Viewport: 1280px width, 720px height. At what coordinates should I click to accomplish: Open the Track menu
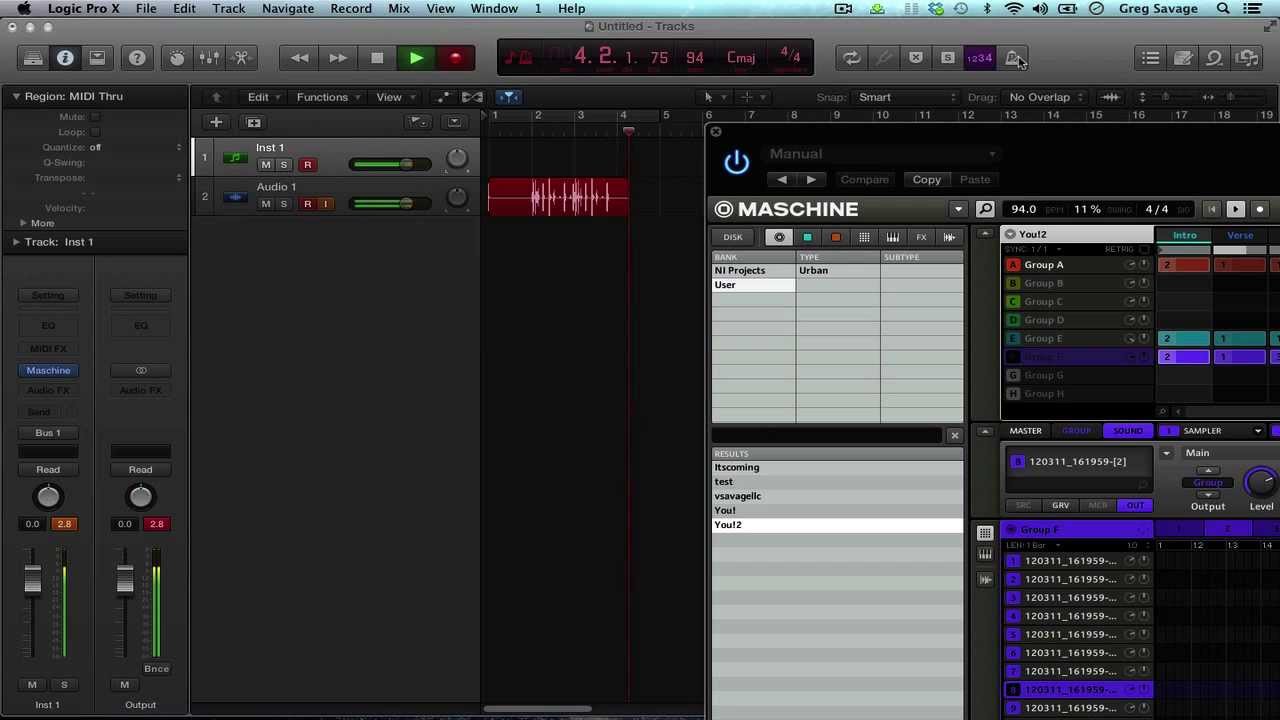coord(228,9)
